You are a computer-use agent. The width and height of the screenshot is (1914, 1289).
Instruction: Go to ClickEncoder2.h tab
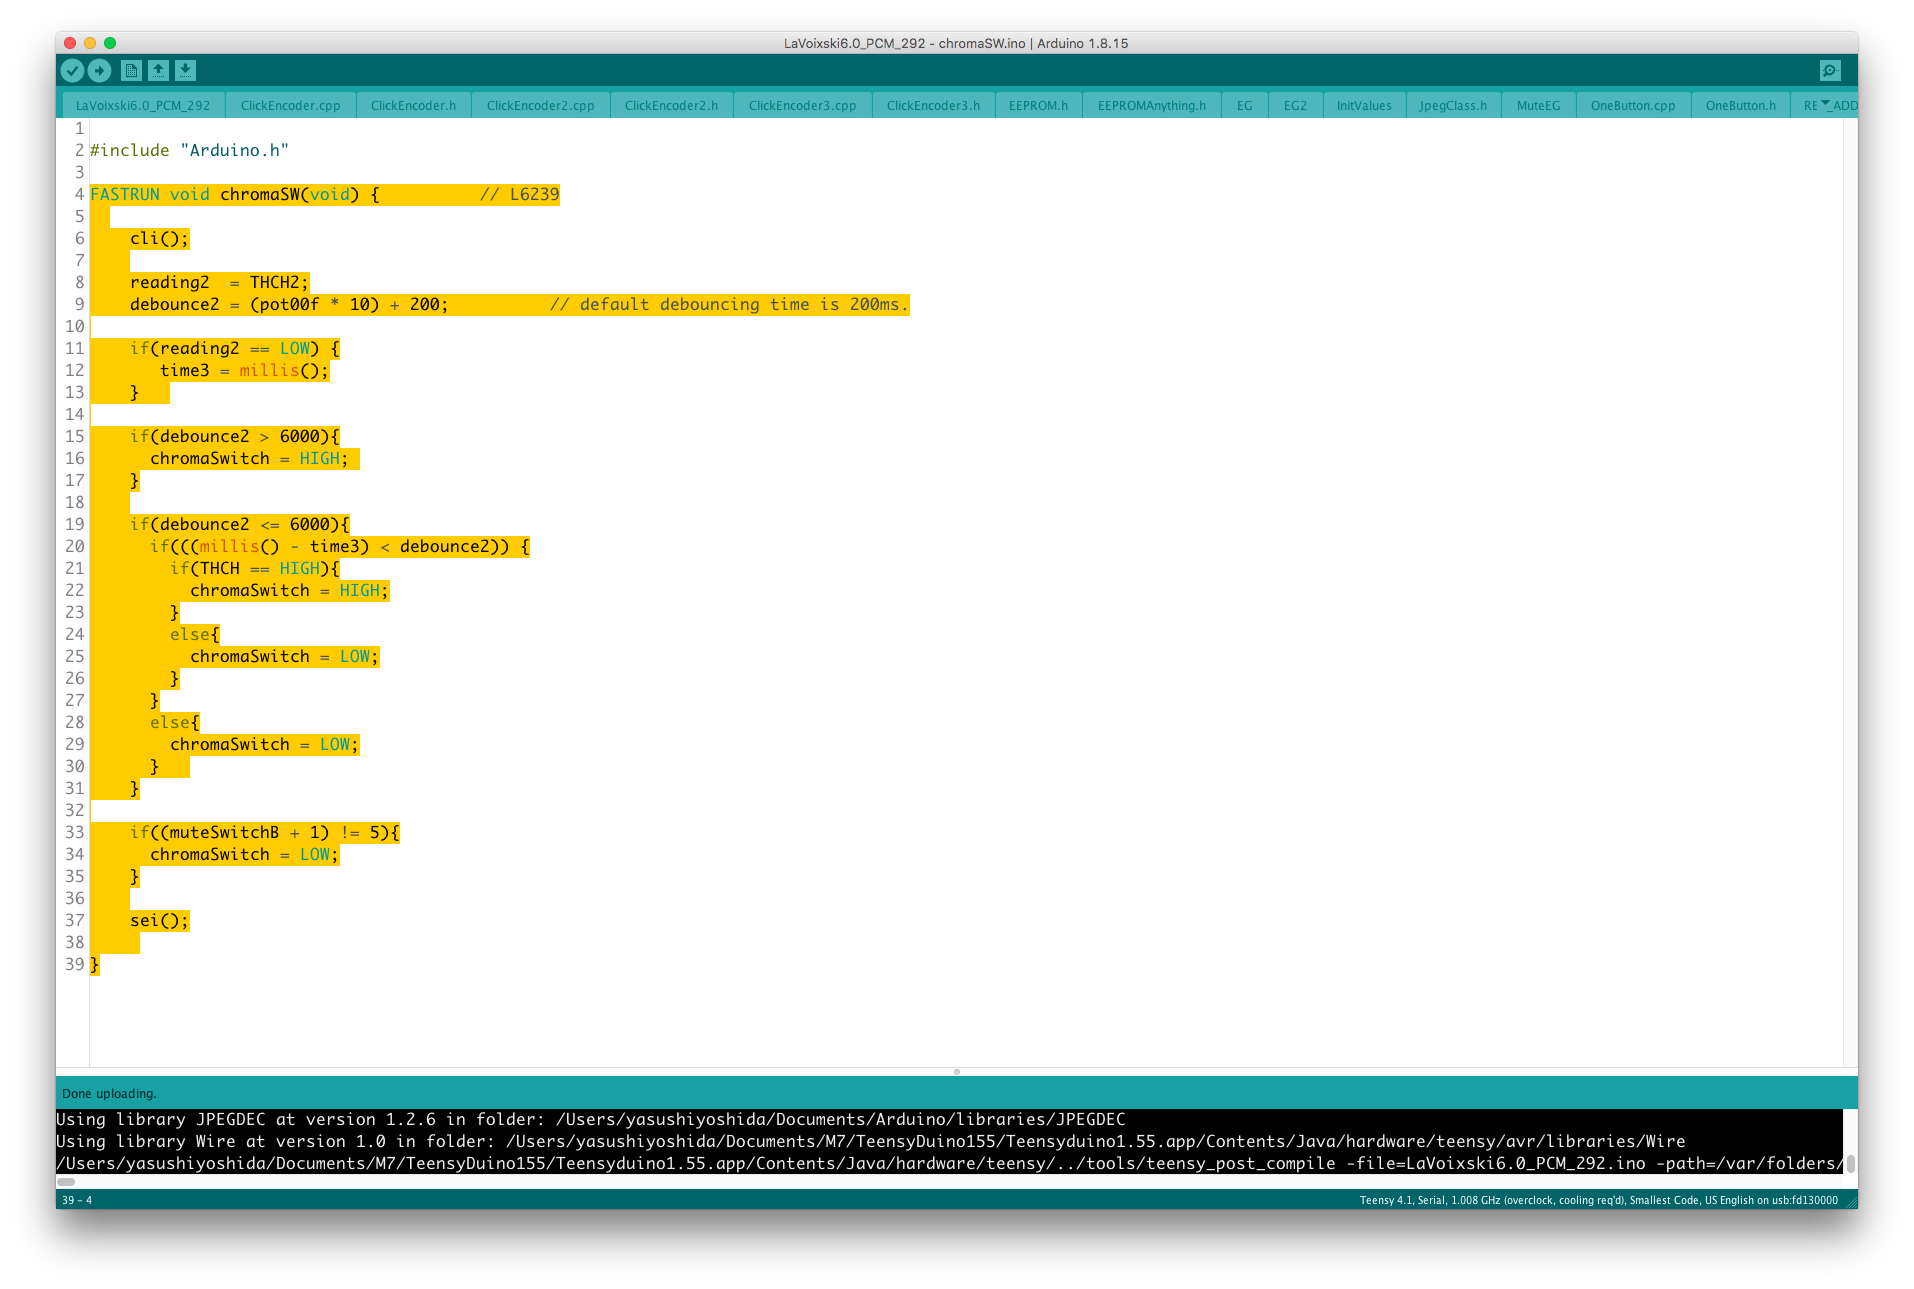(x=671, y=105)
